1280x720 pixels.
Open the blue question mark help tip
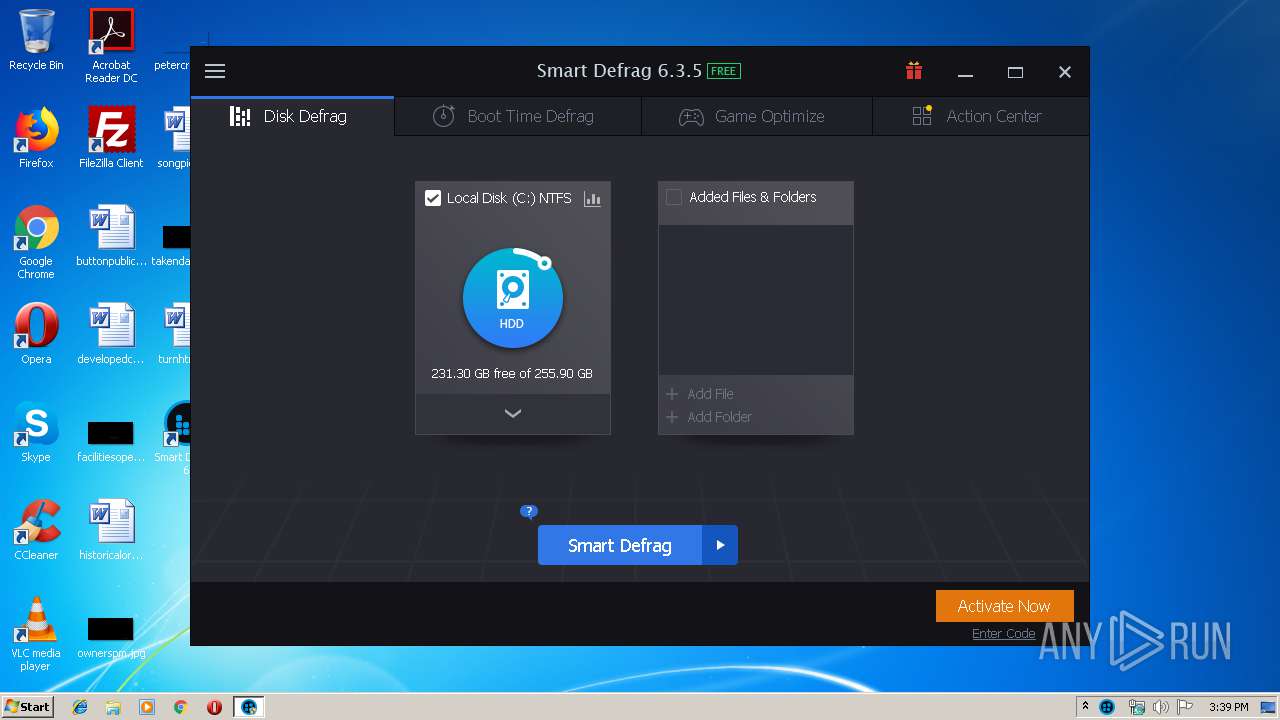pyautogui.click(x=529, y=512)
